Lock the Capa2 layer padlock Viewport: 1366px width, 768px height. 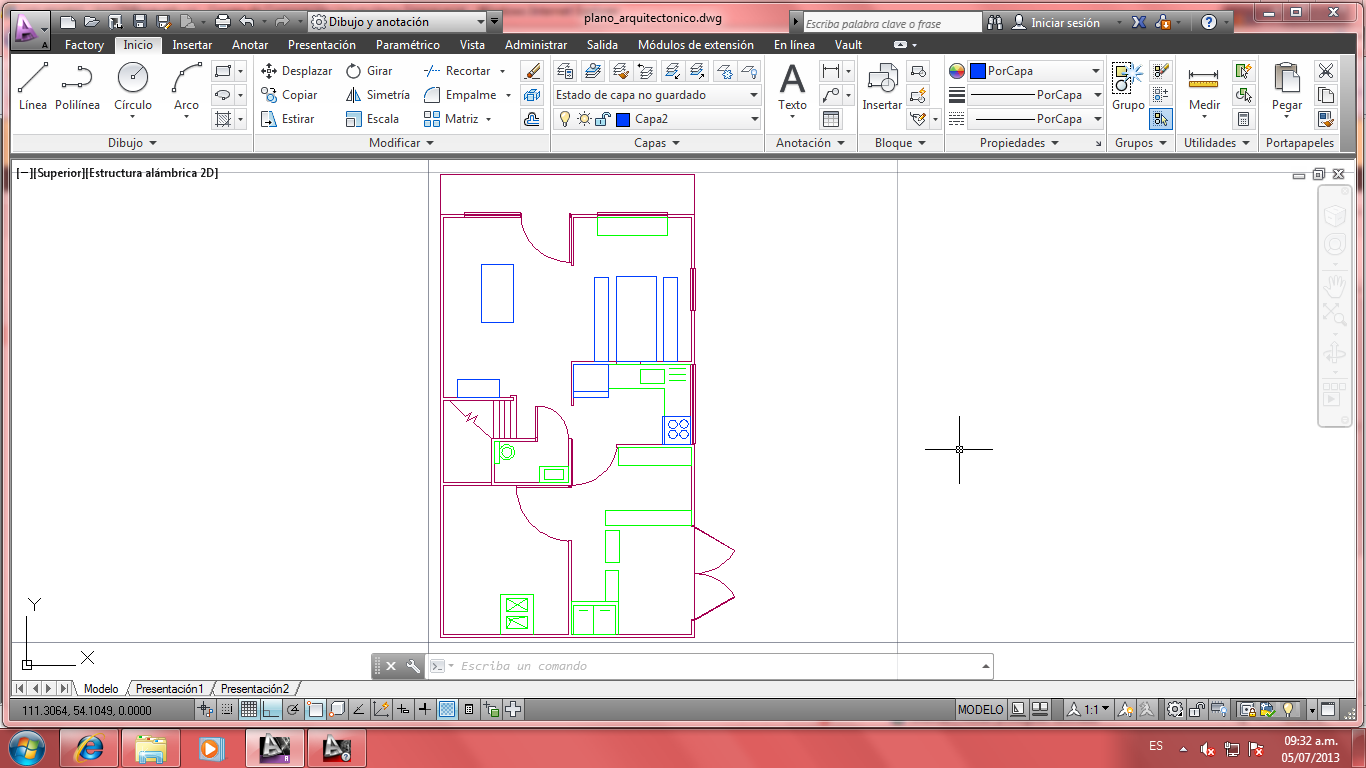coord(602,118)
